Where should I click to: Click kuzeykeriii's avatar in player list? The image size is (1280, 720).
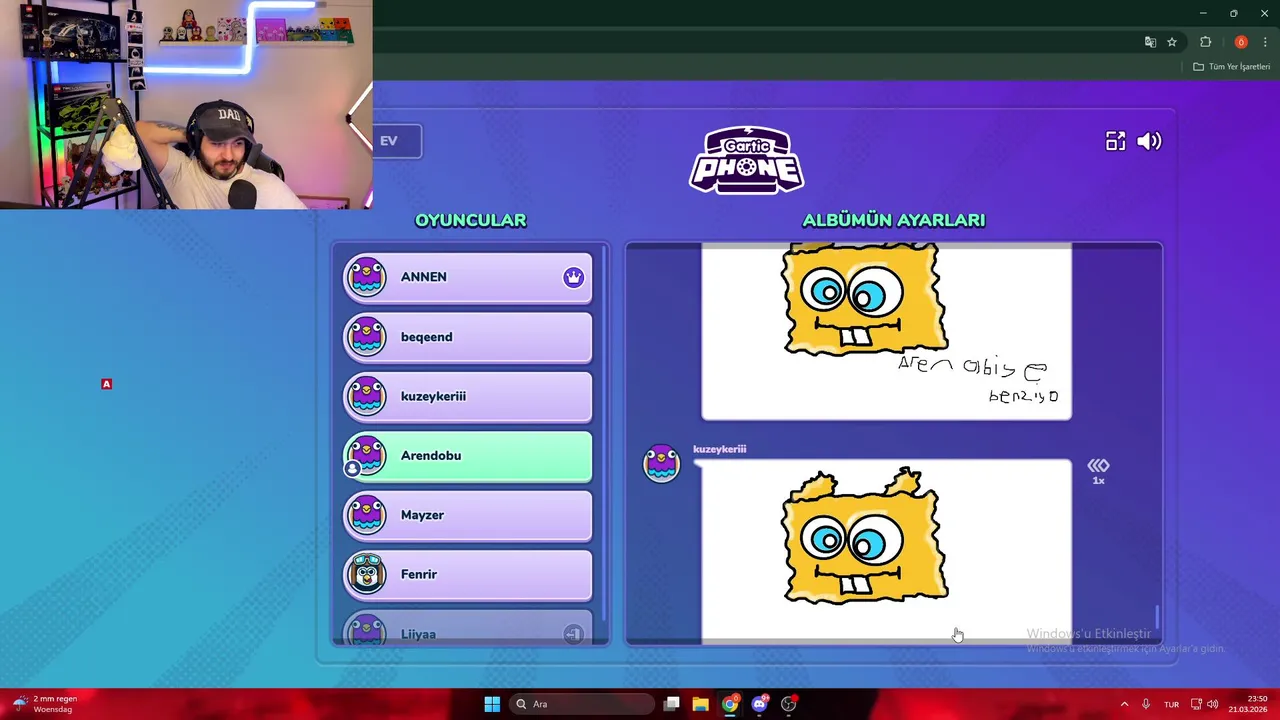pyautogui.click(x=367, y=396)
